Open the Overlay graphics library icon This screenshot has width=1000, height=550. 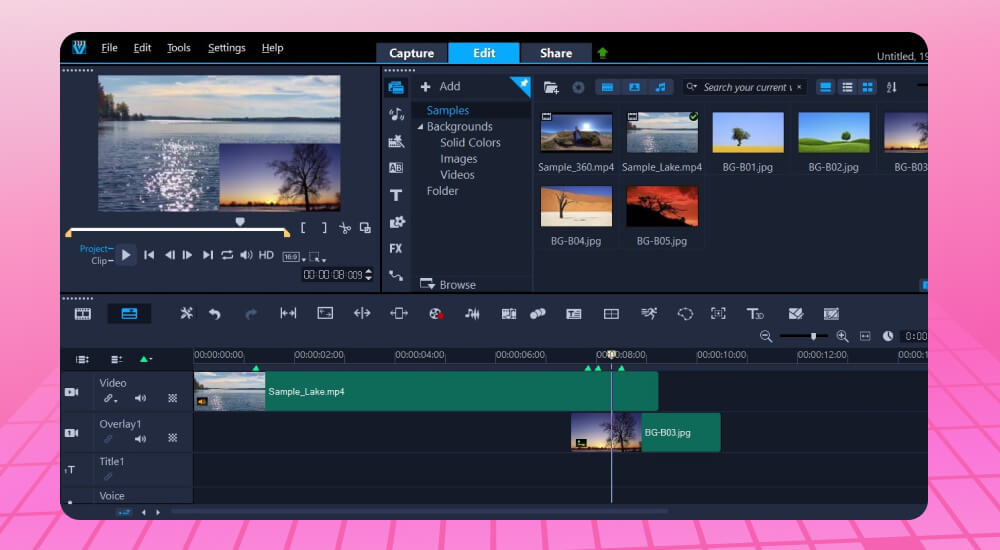pos(396,222)
